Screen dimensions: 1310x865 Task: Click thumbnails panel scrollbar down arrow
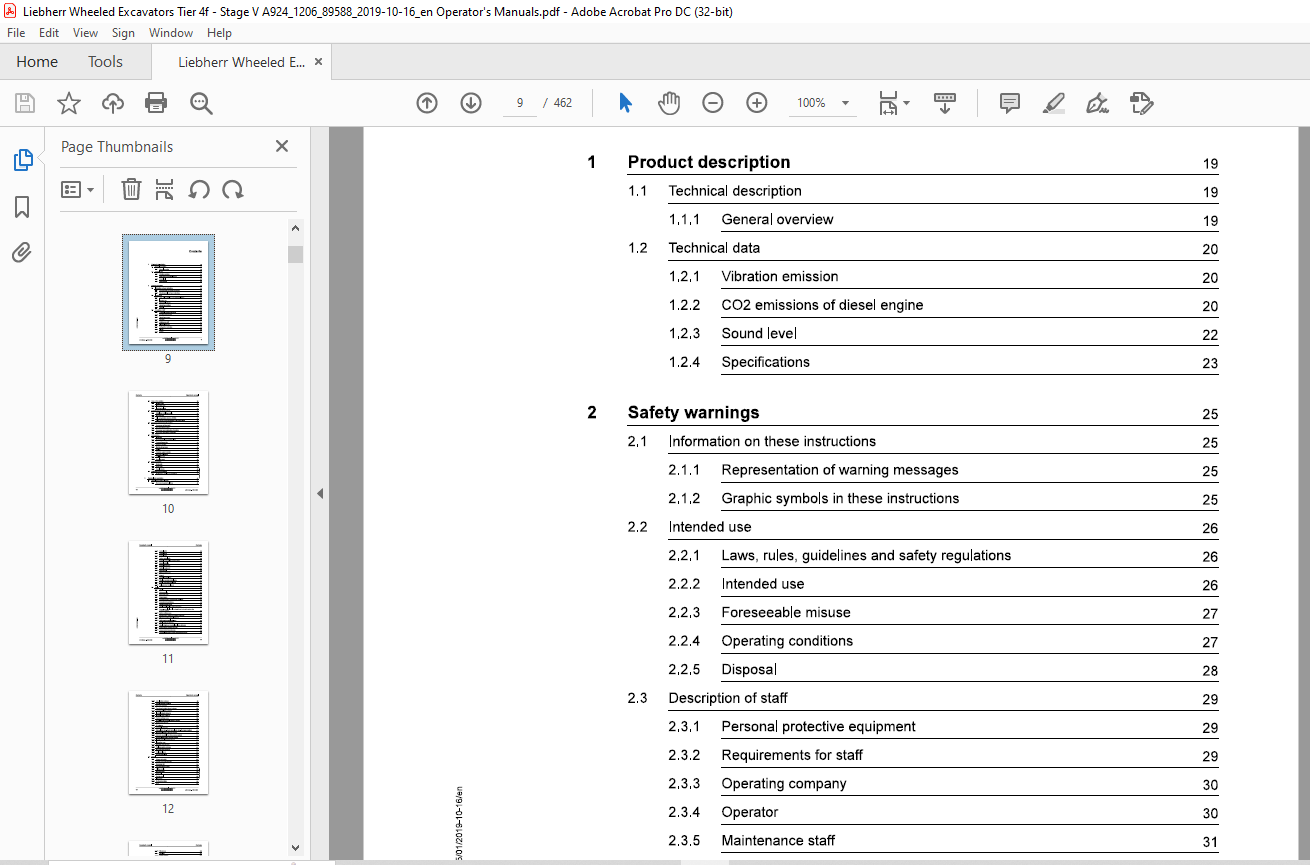tap(295, 848)
